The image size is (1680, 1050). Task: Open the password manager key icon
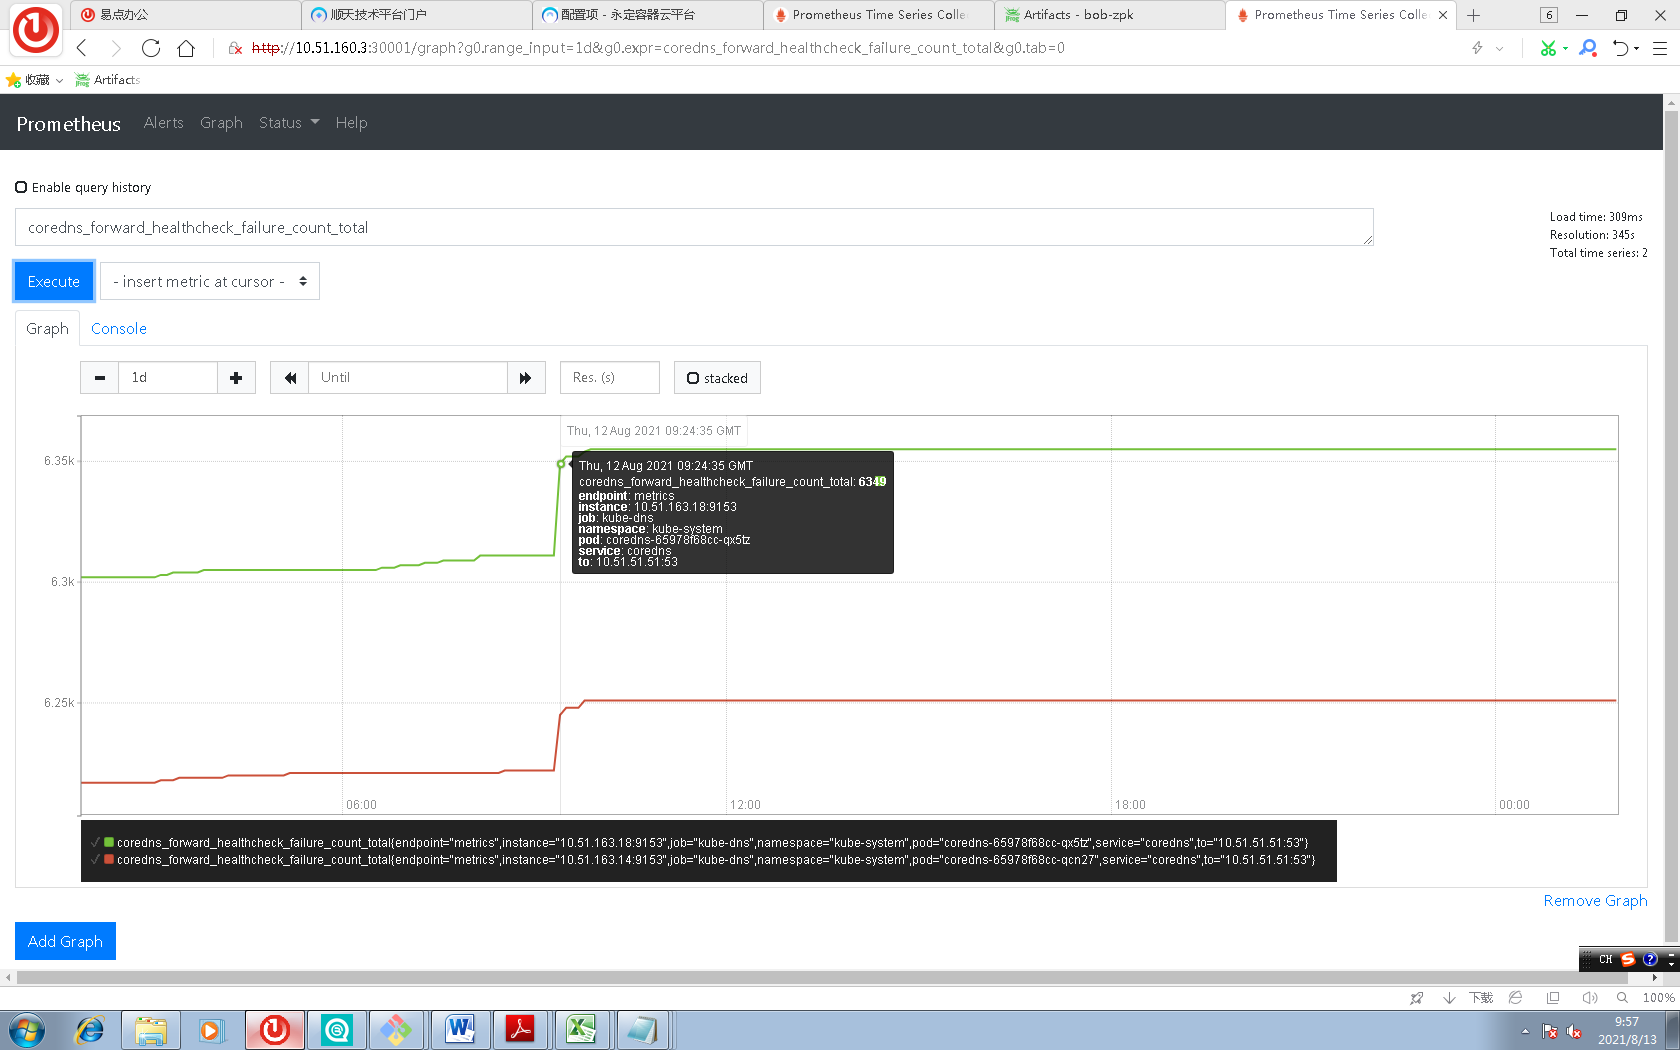[x=1589, y=48]
